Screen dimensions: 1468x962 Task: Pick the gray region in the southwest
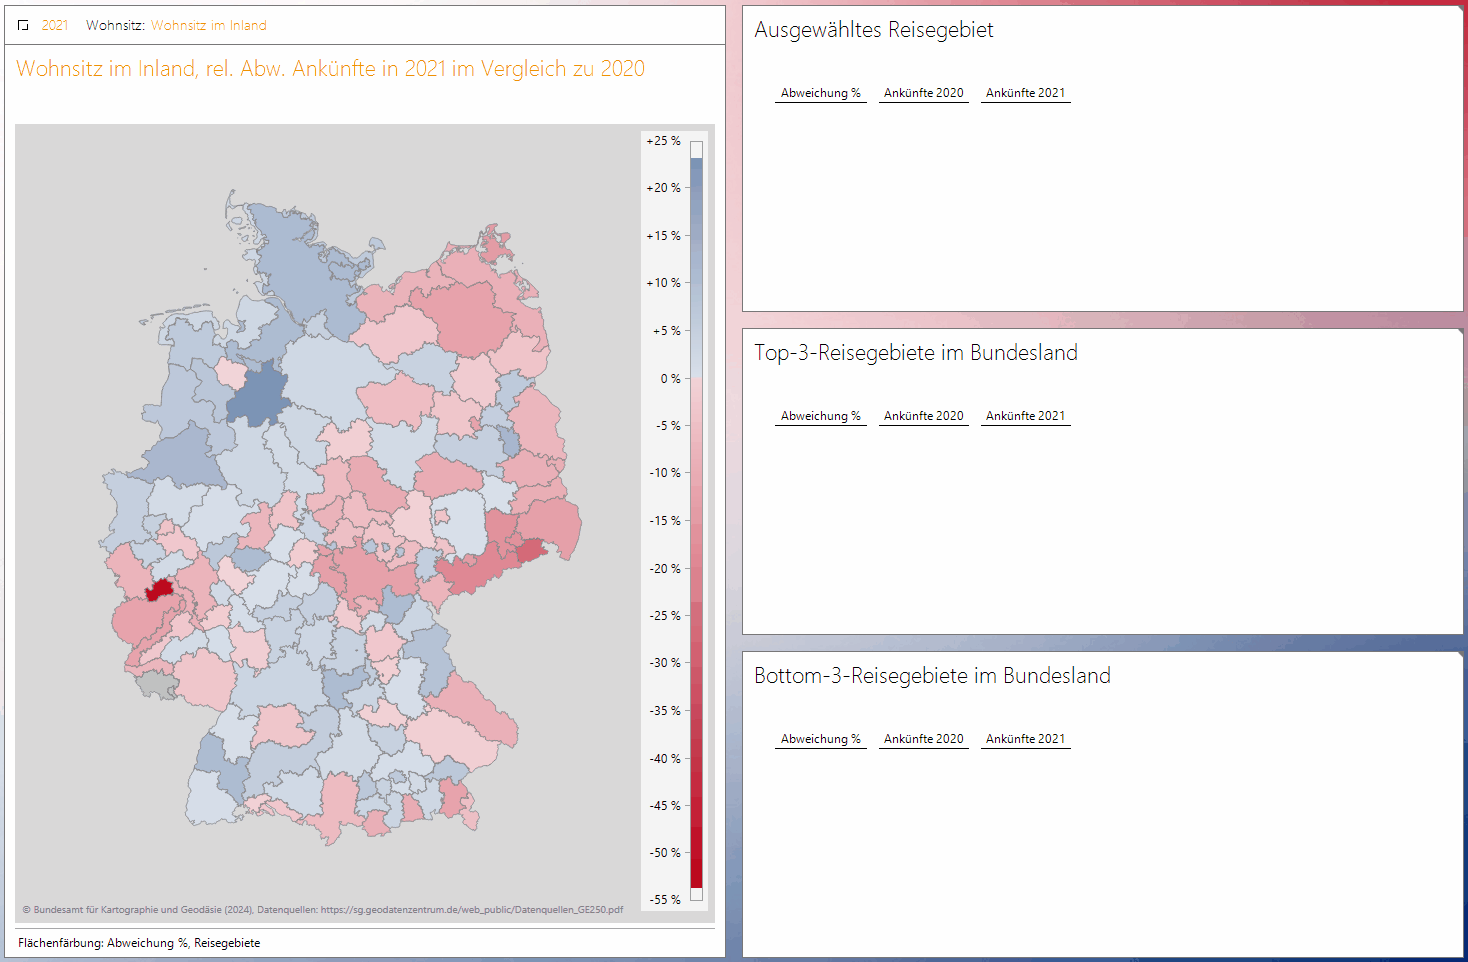[157, 684]
